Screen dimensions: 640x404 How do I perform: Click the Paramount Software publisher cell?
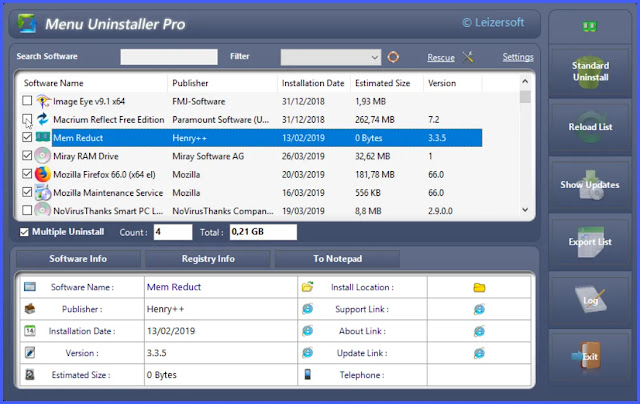point(221,120)
